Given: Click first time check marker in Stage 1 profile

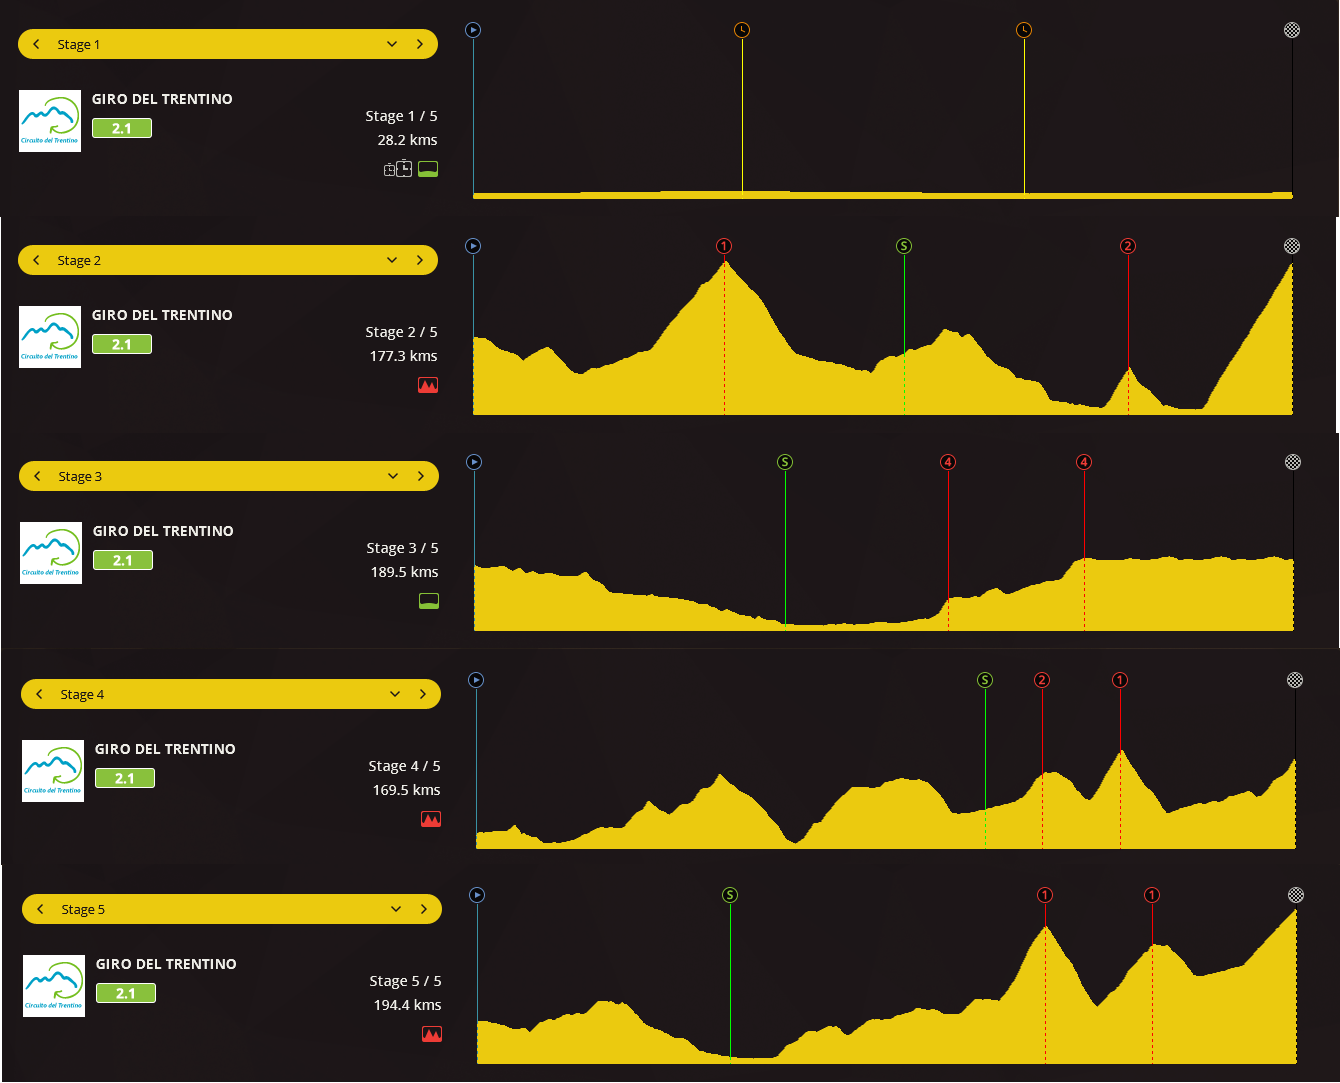Looking at the screenshot, I should coord(742,30).
